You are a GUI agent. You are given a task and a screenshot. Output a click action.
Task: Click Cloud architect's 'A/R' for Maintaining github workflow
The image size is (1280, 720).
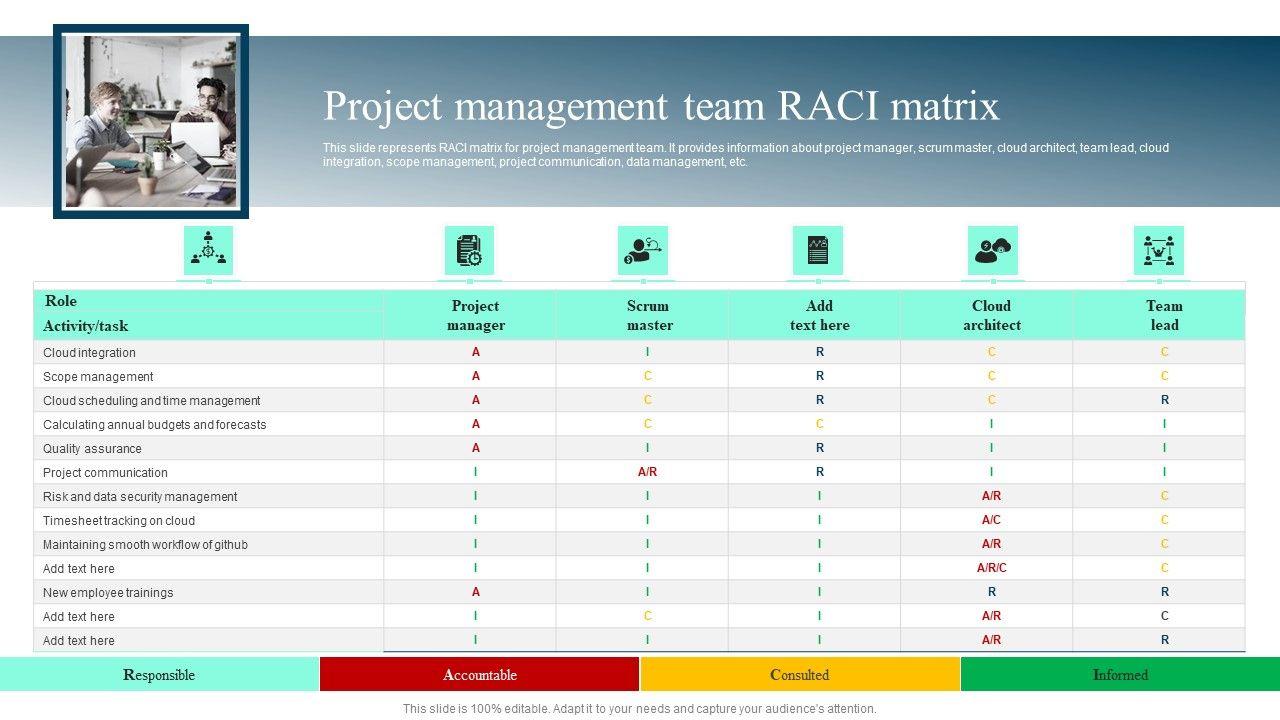click(992, 544)
